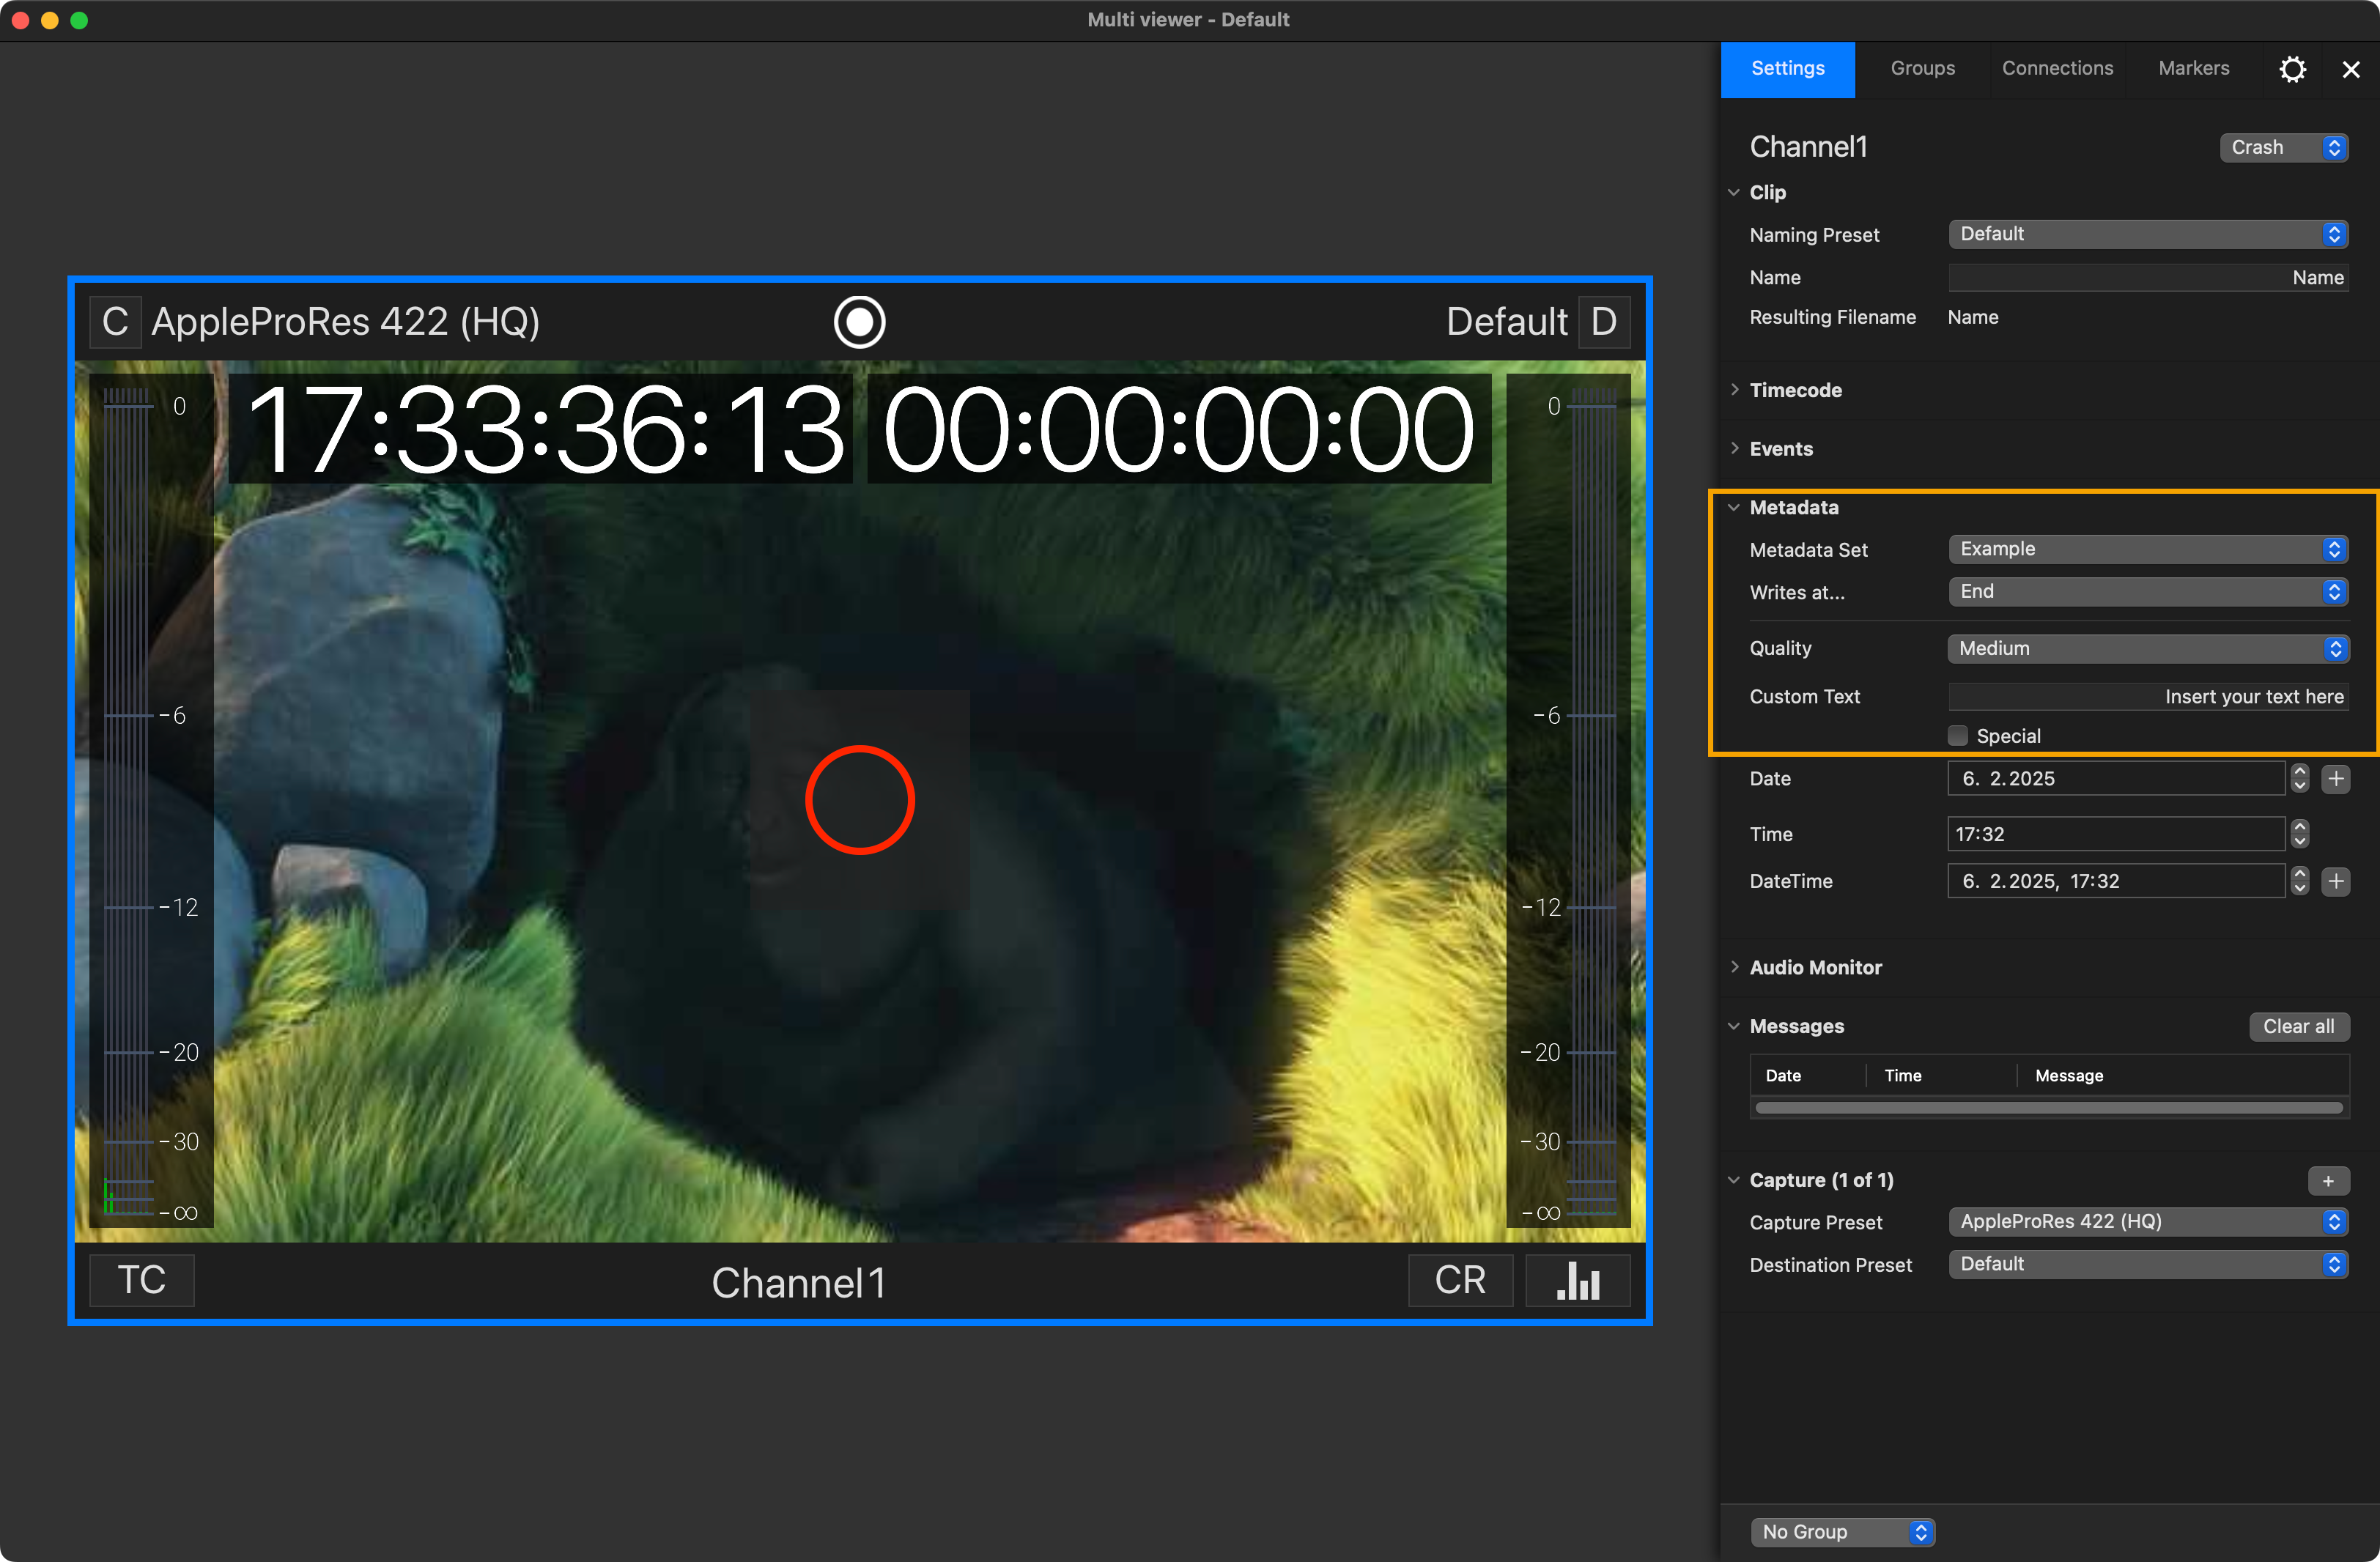The height and width of the screenshot is (1562, 2380).
Task: Click the right audio level meter
Action: pyautogui.click(x=1568, y=801)
